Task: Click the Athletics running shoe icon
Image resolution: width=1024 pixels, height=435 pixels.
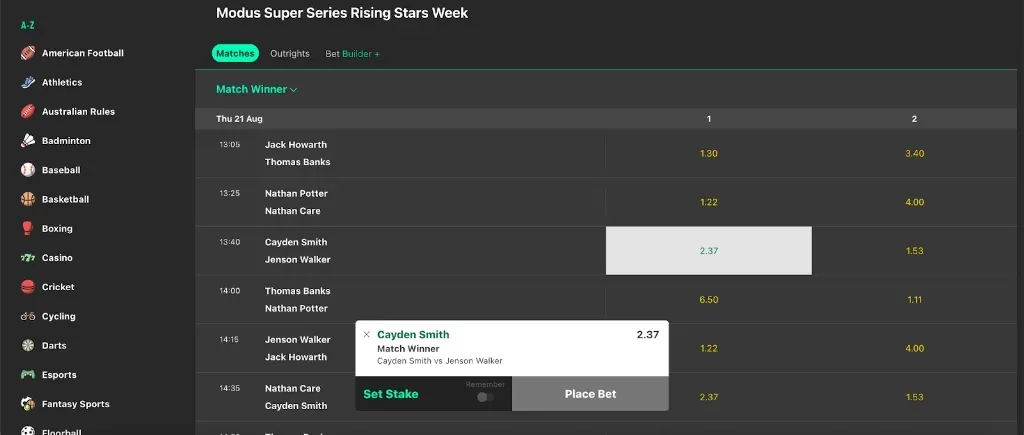Action: pyautogui.click(x=28, y=82)
